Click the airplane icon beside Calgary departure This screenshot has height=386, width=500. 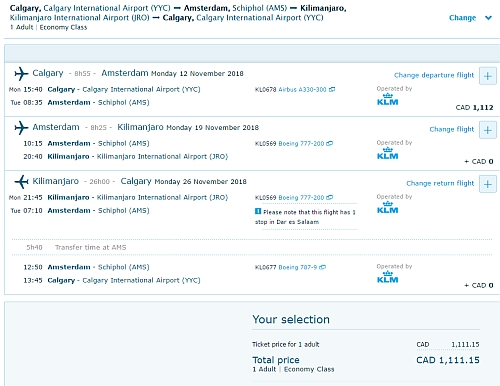pyautogui.click(x=21, y=73)
